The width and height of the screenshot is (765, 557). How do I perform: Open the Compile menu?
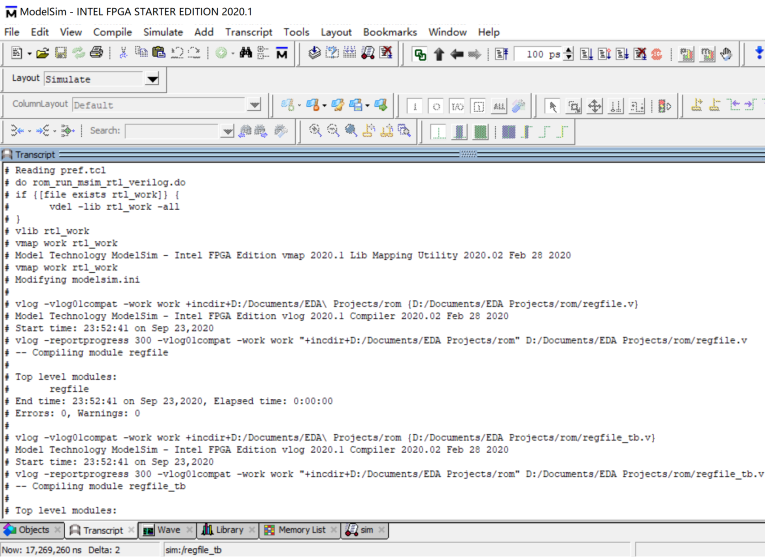(x=112, y=32)
